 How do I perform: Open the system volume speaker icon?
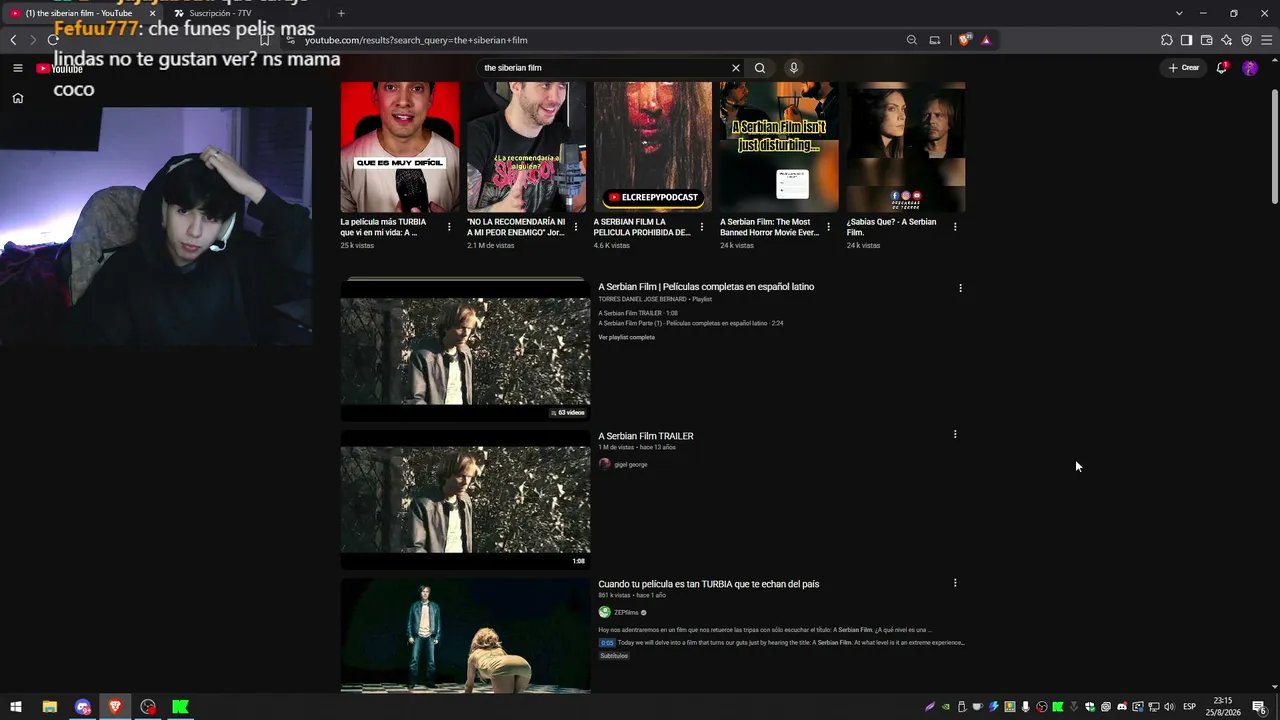[x=1169, y=707]
